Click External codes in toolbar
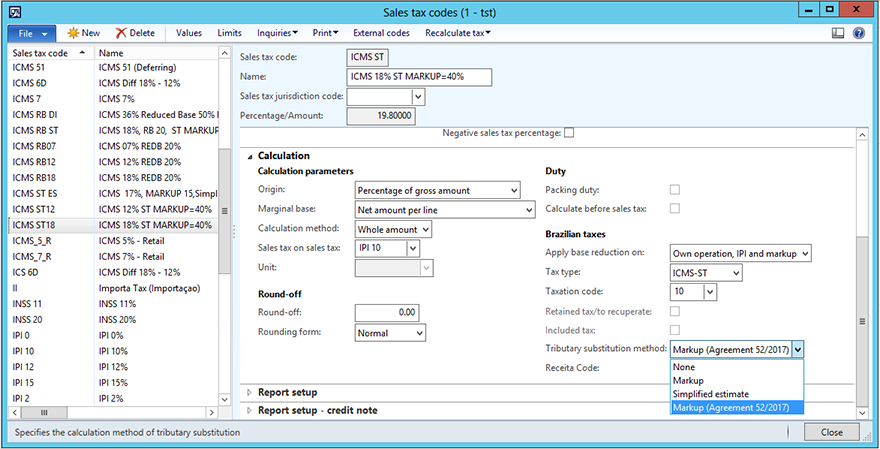 tap(381, 33)
